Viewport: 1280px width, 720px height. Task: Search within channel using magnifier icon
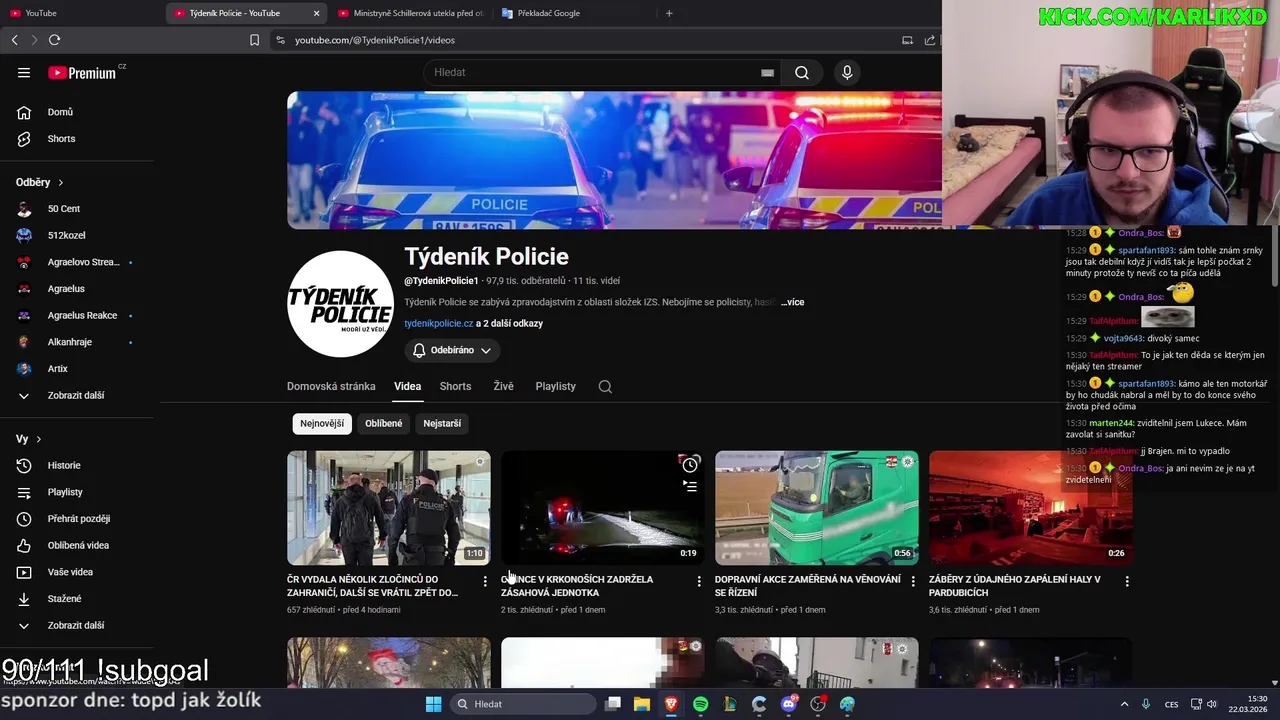coord(605,387)
